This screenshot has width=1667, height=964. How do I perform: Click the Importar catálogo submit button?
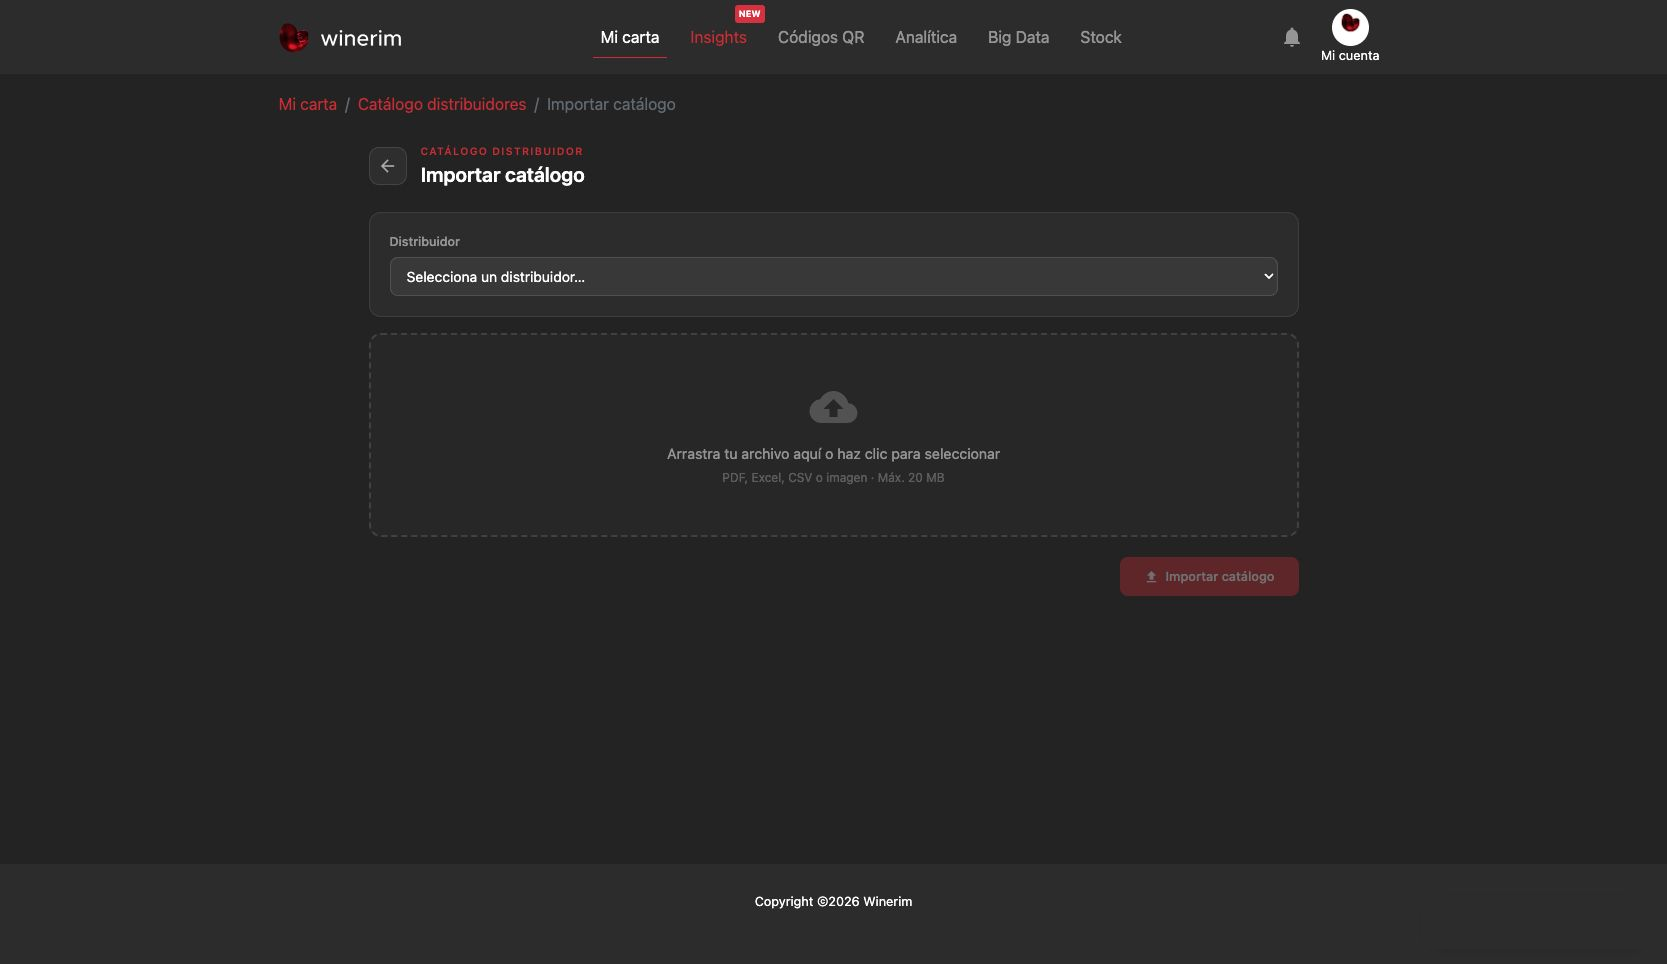1209,577
